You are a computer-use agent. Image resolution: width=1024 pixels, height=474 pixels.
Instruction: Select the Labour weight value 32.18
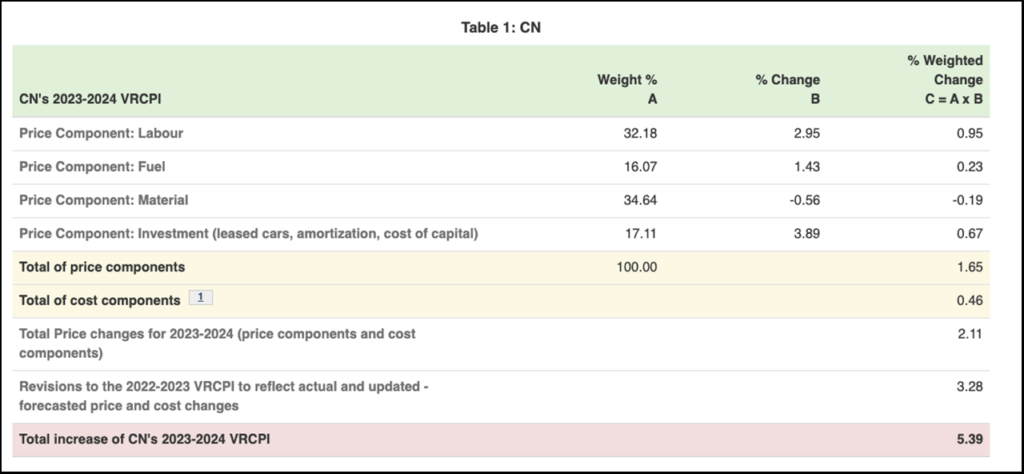640,133
